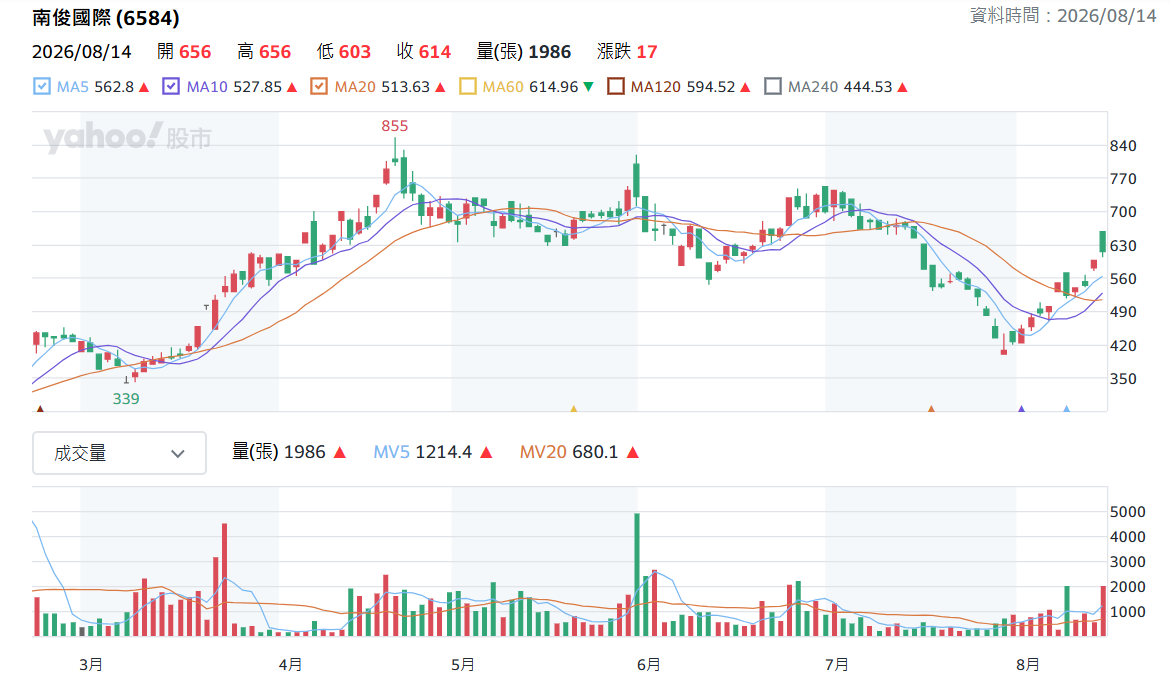Click the MA120 value 594.52
The image size is (1170, 683).
click(710, 87)
